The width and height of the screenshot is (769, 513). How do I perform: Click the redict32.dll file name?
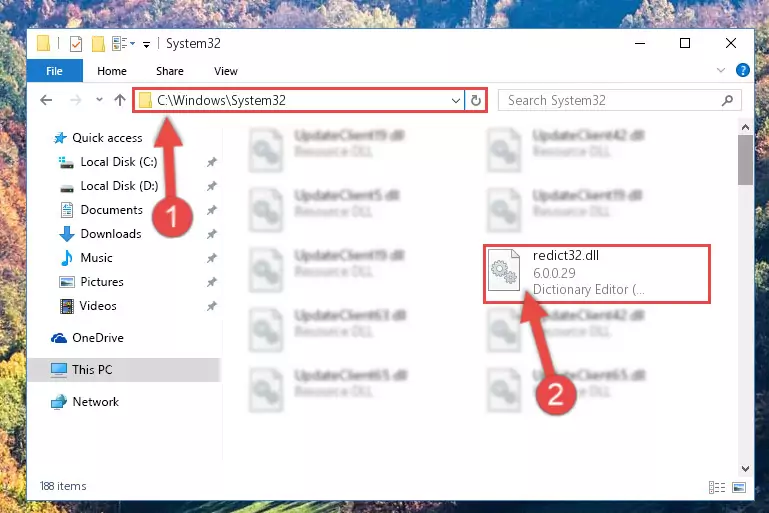click(x=565, y=256)
